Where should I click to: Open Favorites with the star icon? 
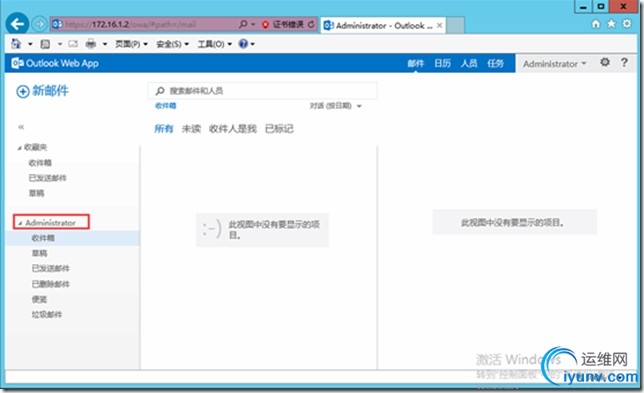click(612, 24)
